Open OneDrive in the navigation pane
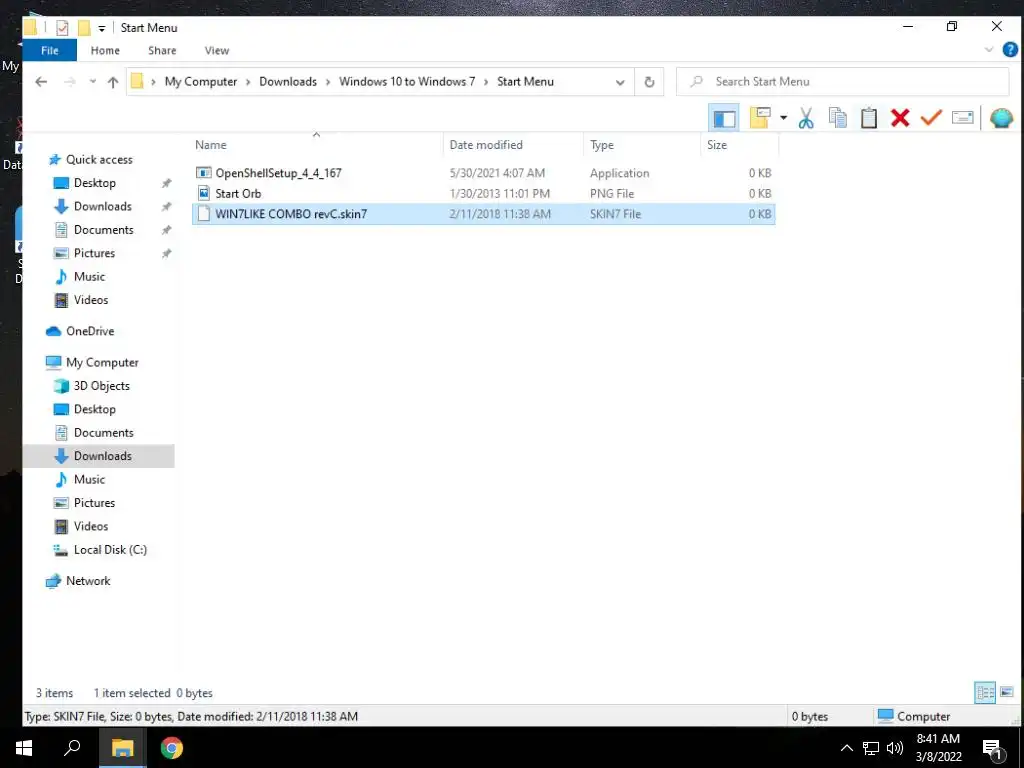 pyautogui.click(x=90, y=331)
